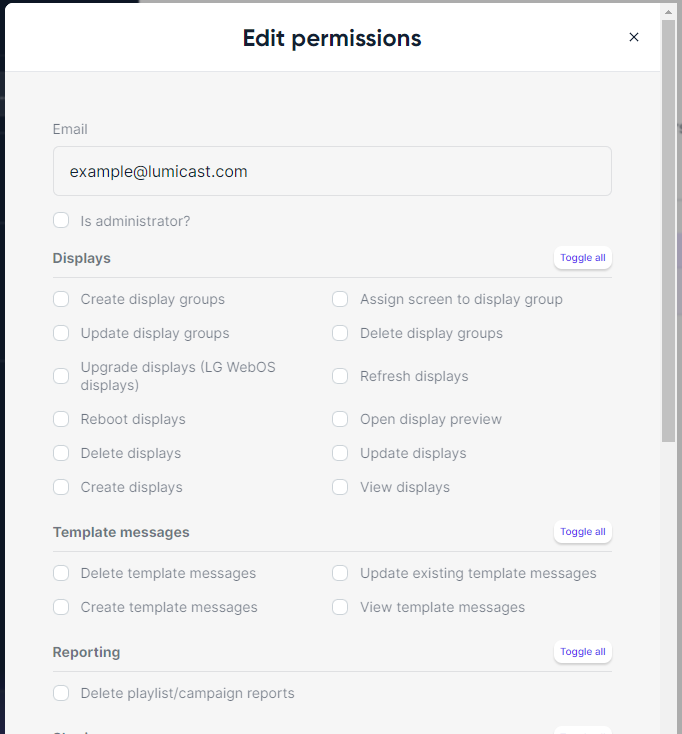The height and width of the screenshot is (734, 682).
Task: Toggle all Reporting permissions
Action: pos(583,652)
